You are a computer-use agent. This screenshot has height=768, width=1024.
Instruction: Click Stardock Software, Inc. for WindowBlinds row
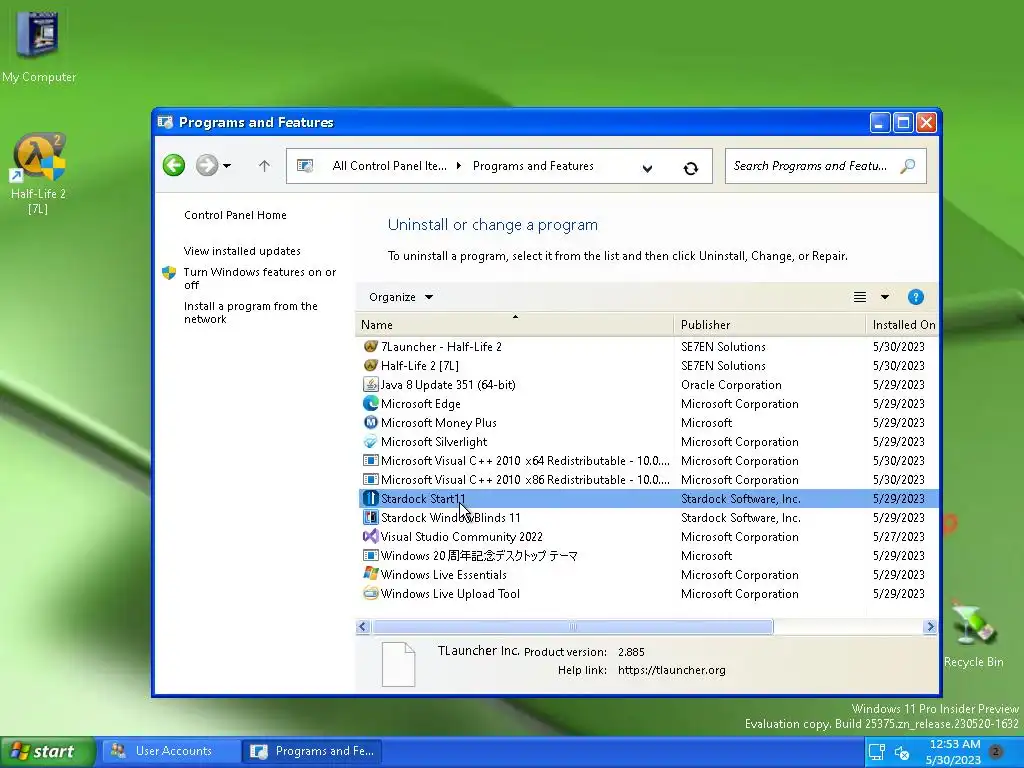[x=741, y=518]
